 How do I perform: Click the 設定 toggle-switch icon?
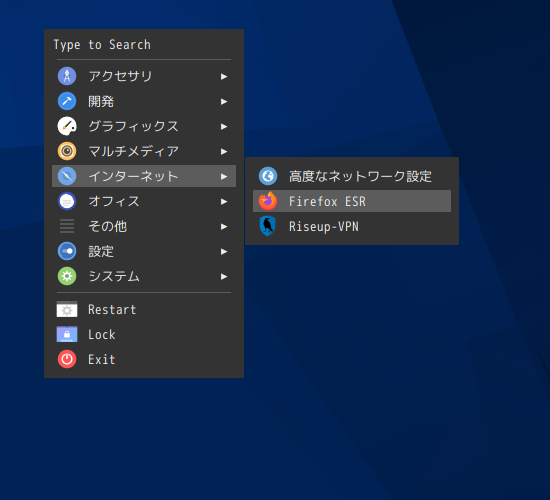point(67,251)
